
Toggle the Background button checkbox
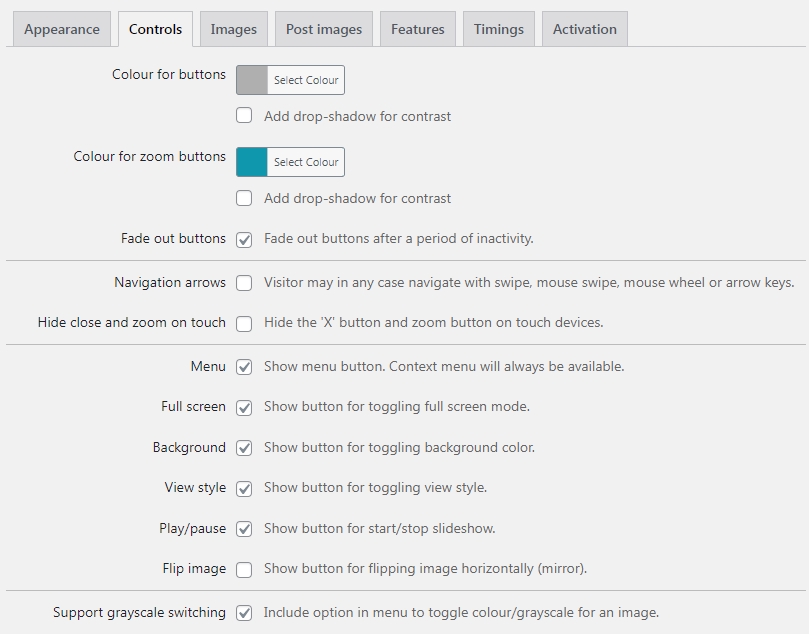coord(244,448)
